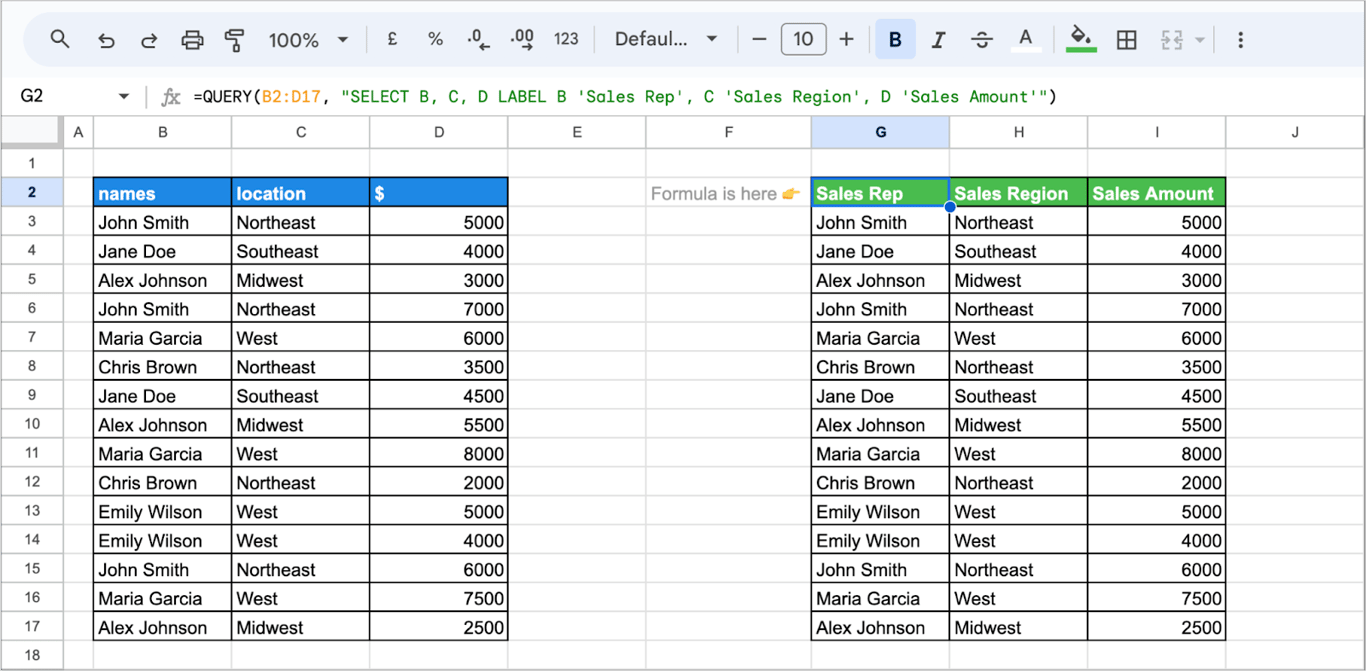Open the search menus magnifier icon

pos(60,39)
